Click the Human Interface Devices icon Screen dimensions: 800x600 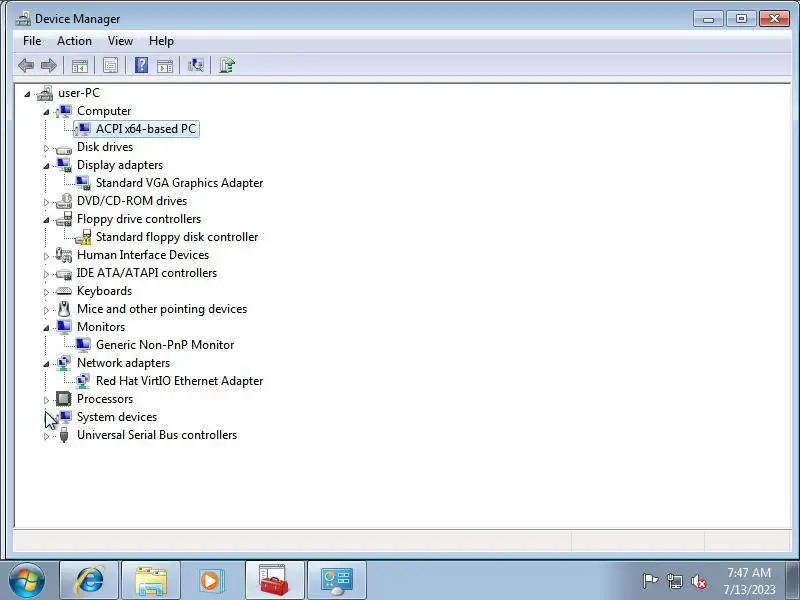(64, 255)
